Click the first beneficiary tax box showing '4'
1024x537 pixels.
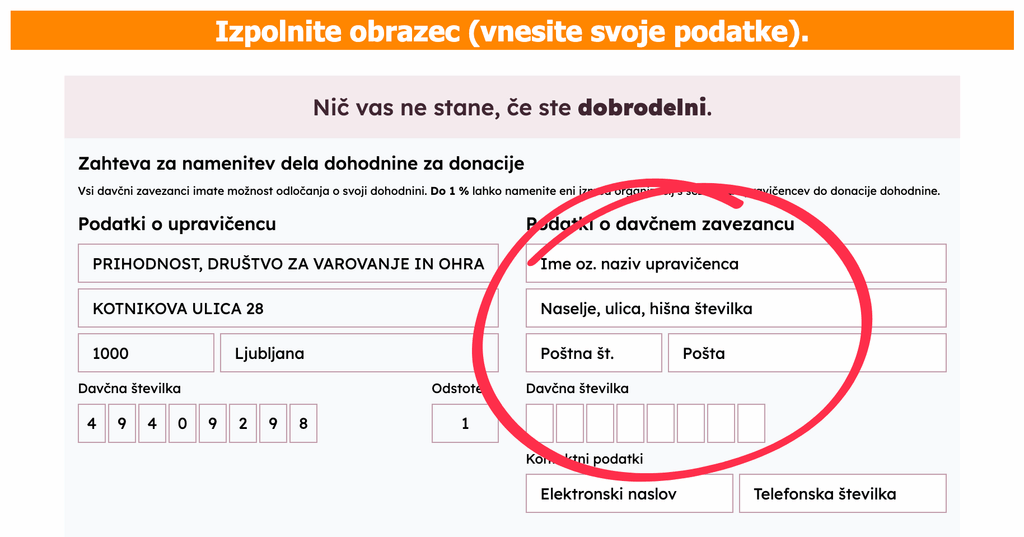coord(92,423)
